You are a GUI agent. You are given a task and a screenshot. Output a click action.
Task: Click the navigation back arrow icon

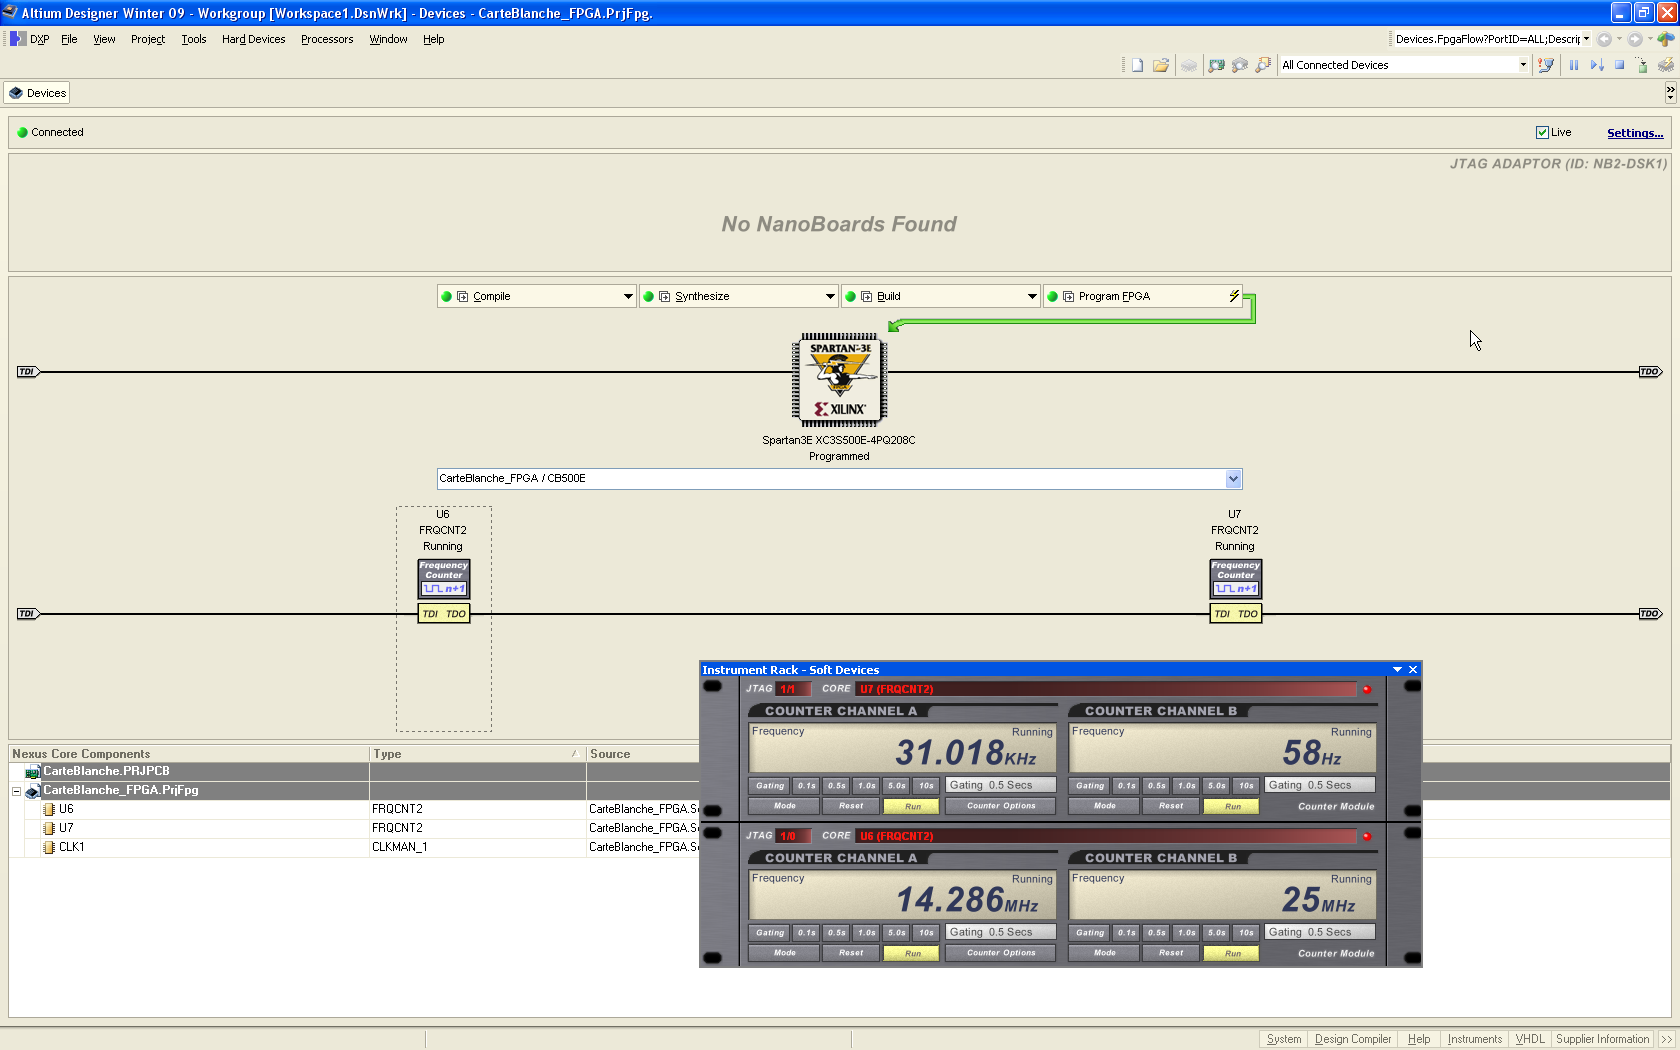tap(1605, 39)
